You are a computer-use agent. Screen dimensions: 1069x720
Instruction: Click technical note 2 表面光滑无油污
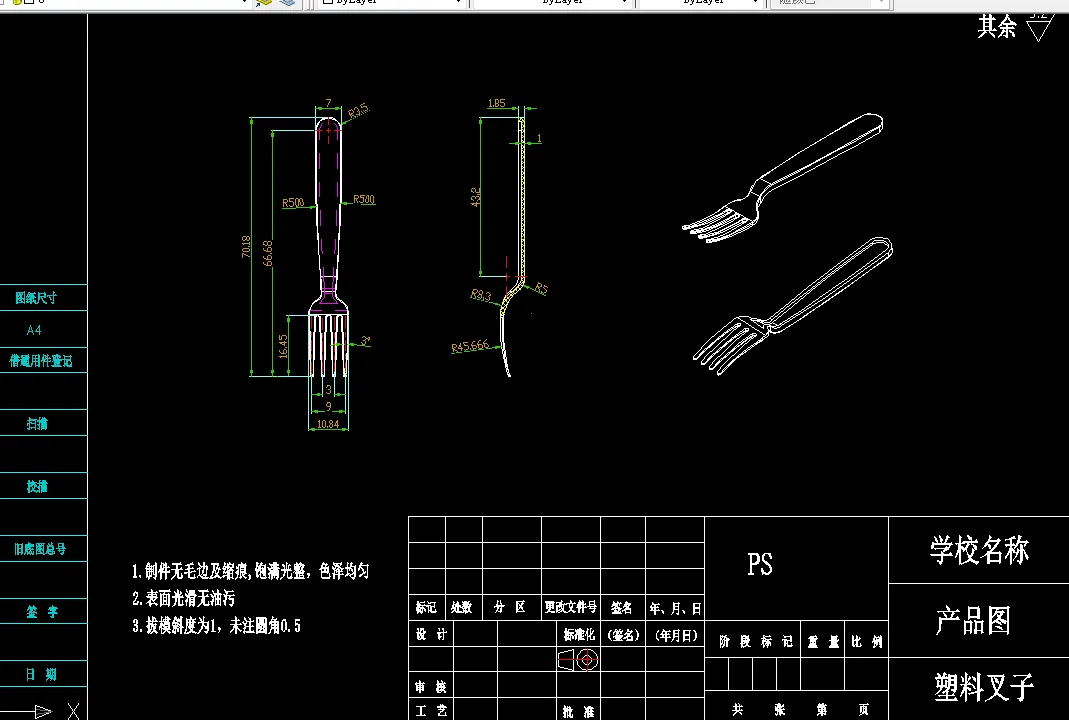183,599
